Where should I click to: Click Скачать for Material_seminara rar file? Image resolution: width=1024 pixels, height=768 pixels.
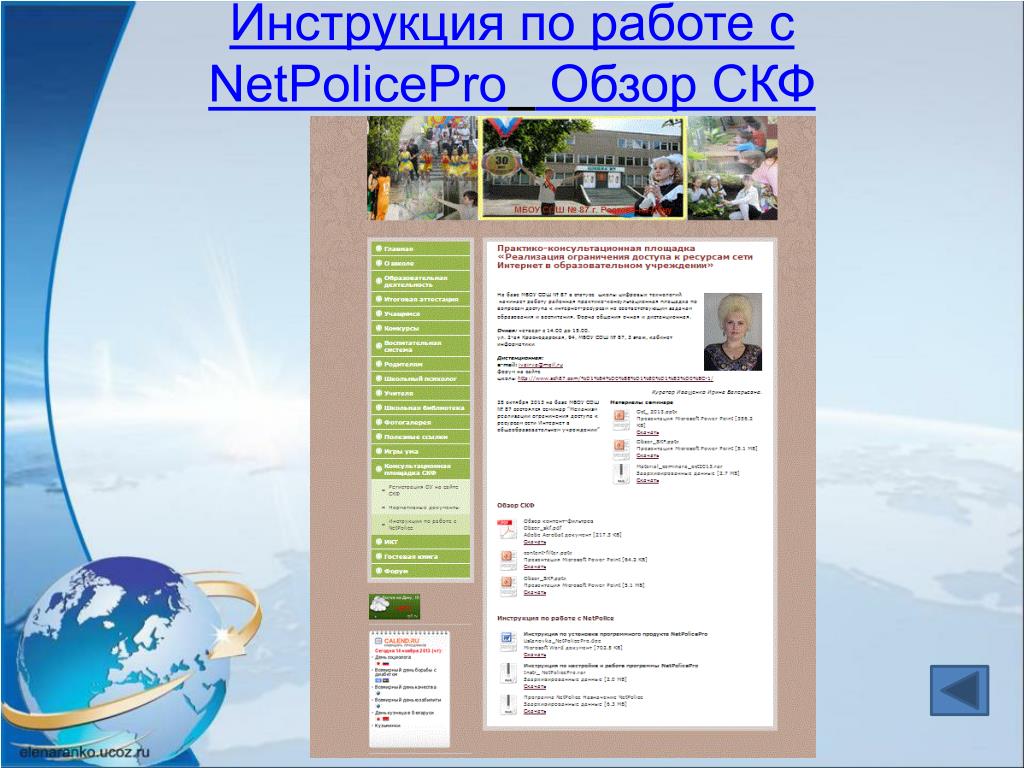647,481
